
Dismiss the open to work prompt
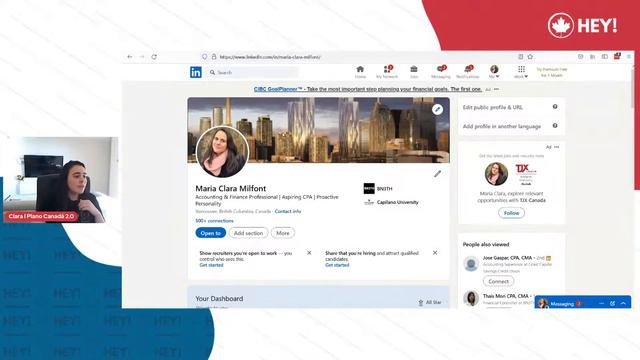(309, 253)
